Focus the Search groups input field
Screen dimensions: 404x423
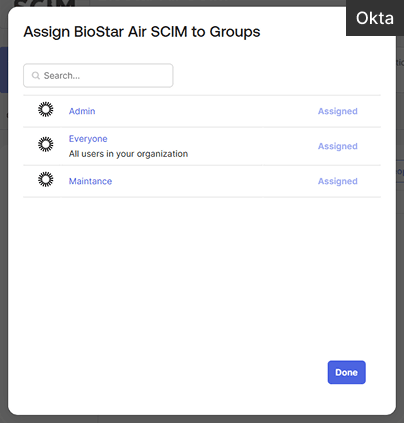(98, 76)
